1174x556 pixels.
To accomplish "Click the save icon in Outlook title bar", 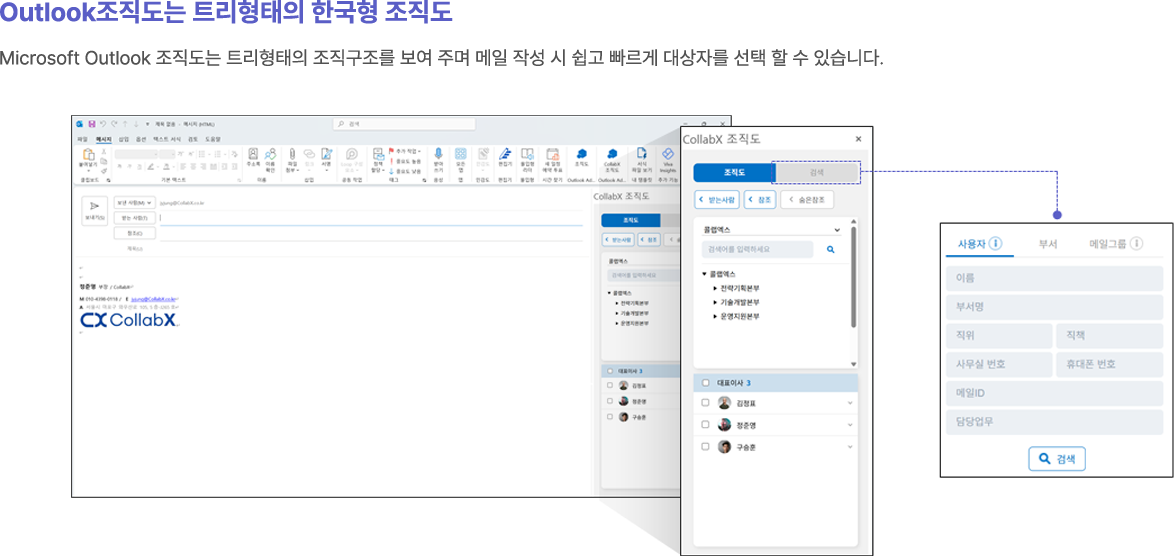I will point(92,124).
